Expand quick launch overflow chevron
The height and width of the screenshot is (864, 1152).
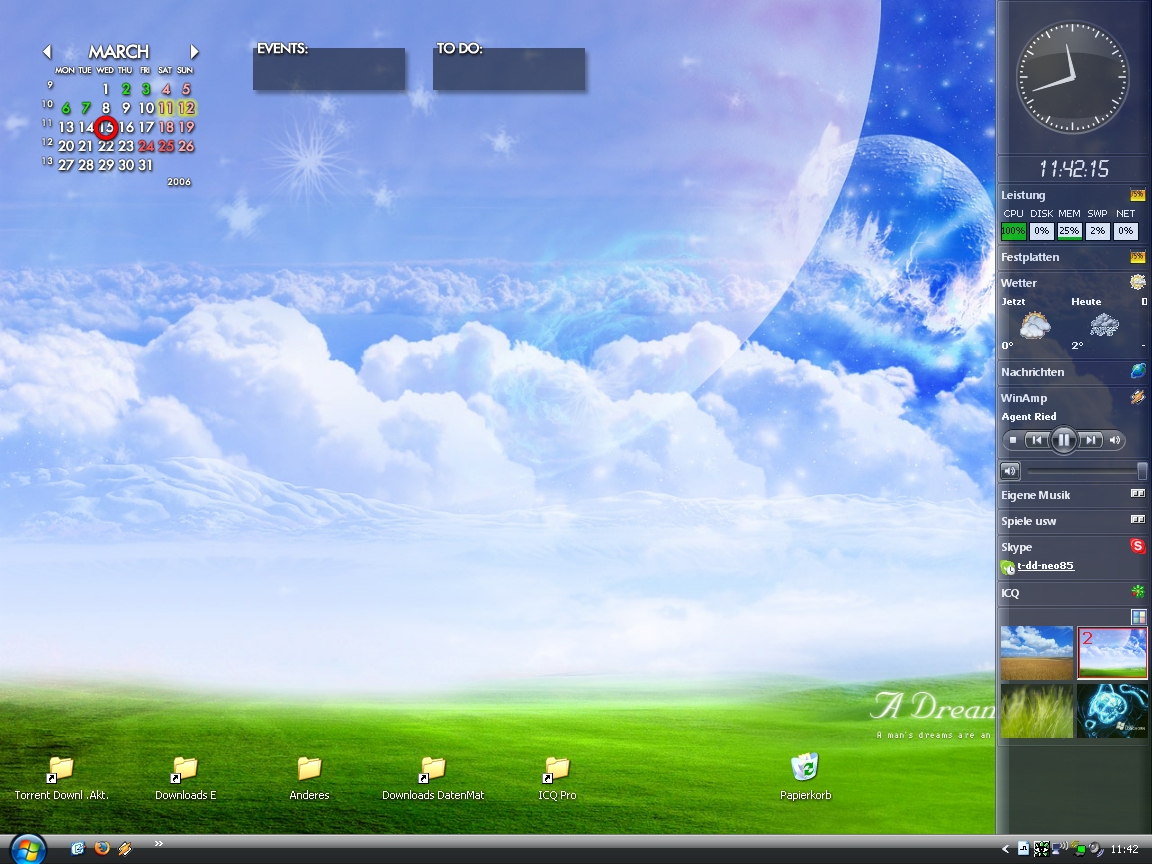(x=158, y=844)
